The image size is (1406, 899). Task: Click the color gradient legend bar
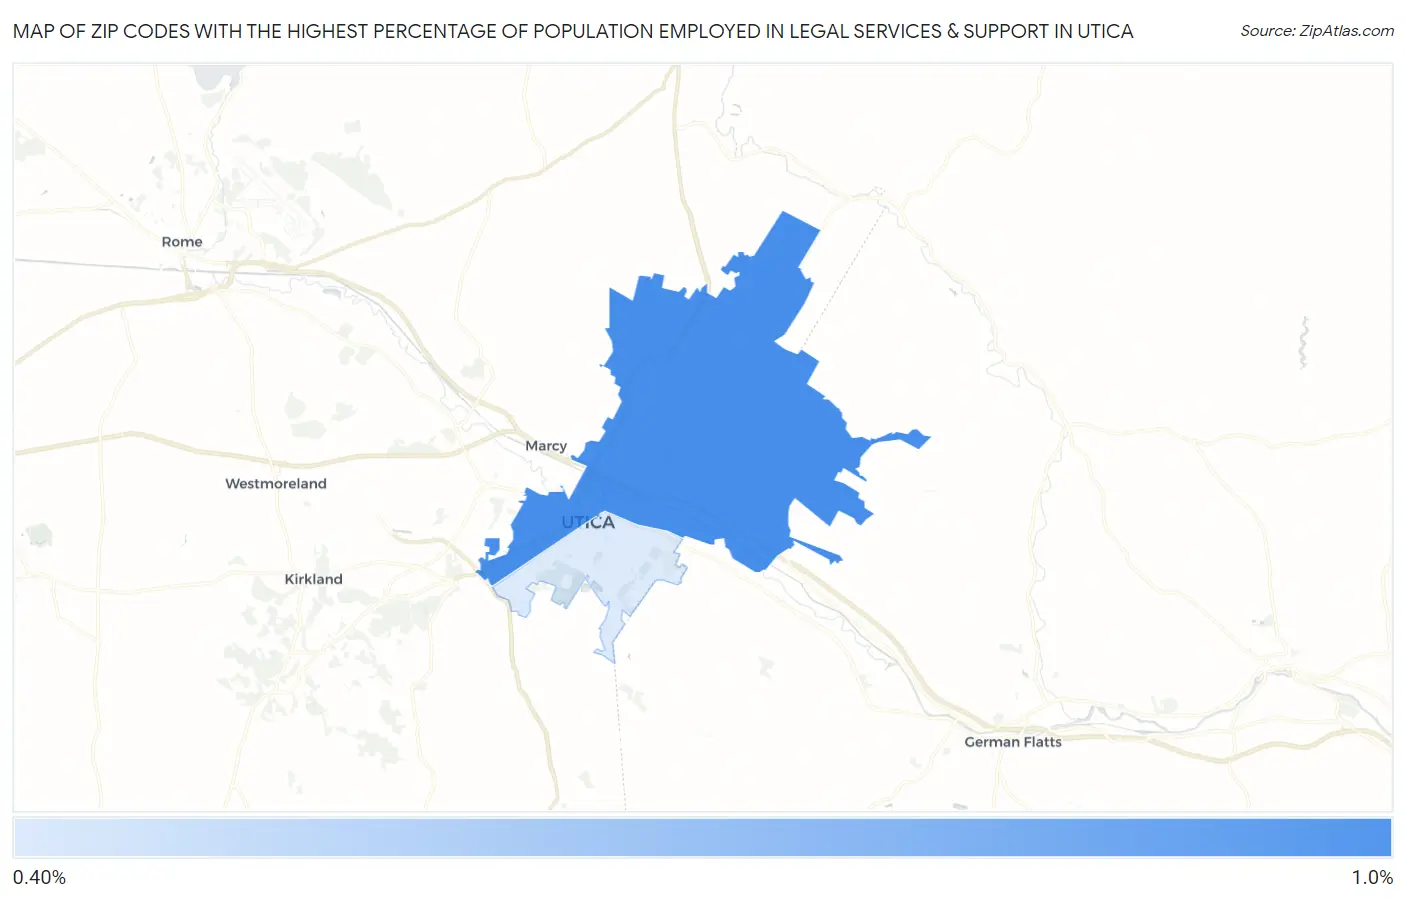coord(703,838)
